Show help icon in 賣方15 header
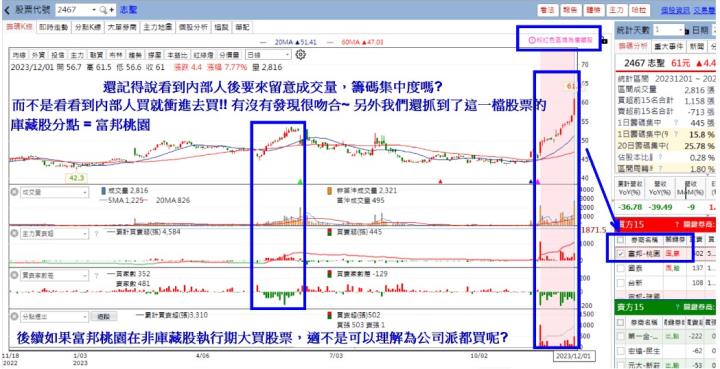 click(676, 306)
